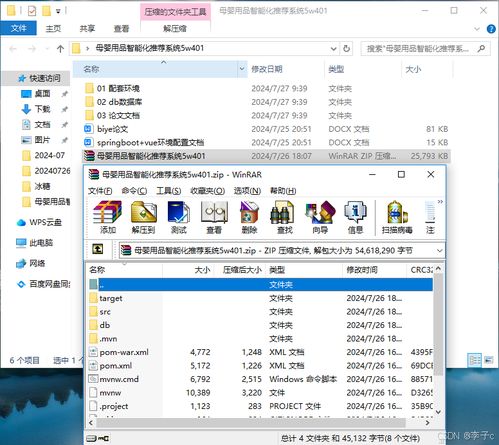This screenshot has height=445, width=499.
Task: Open the WinRAR archive path dropdown
Action: (x=439, y=251)
